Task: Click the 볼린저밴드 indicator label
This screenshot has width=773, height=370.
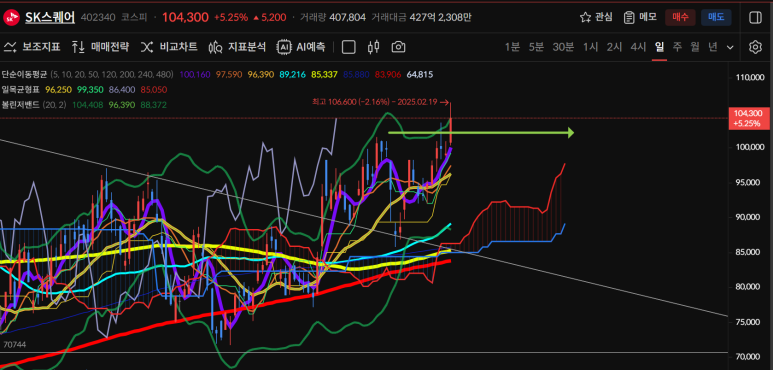Action: tap(21, 105)
